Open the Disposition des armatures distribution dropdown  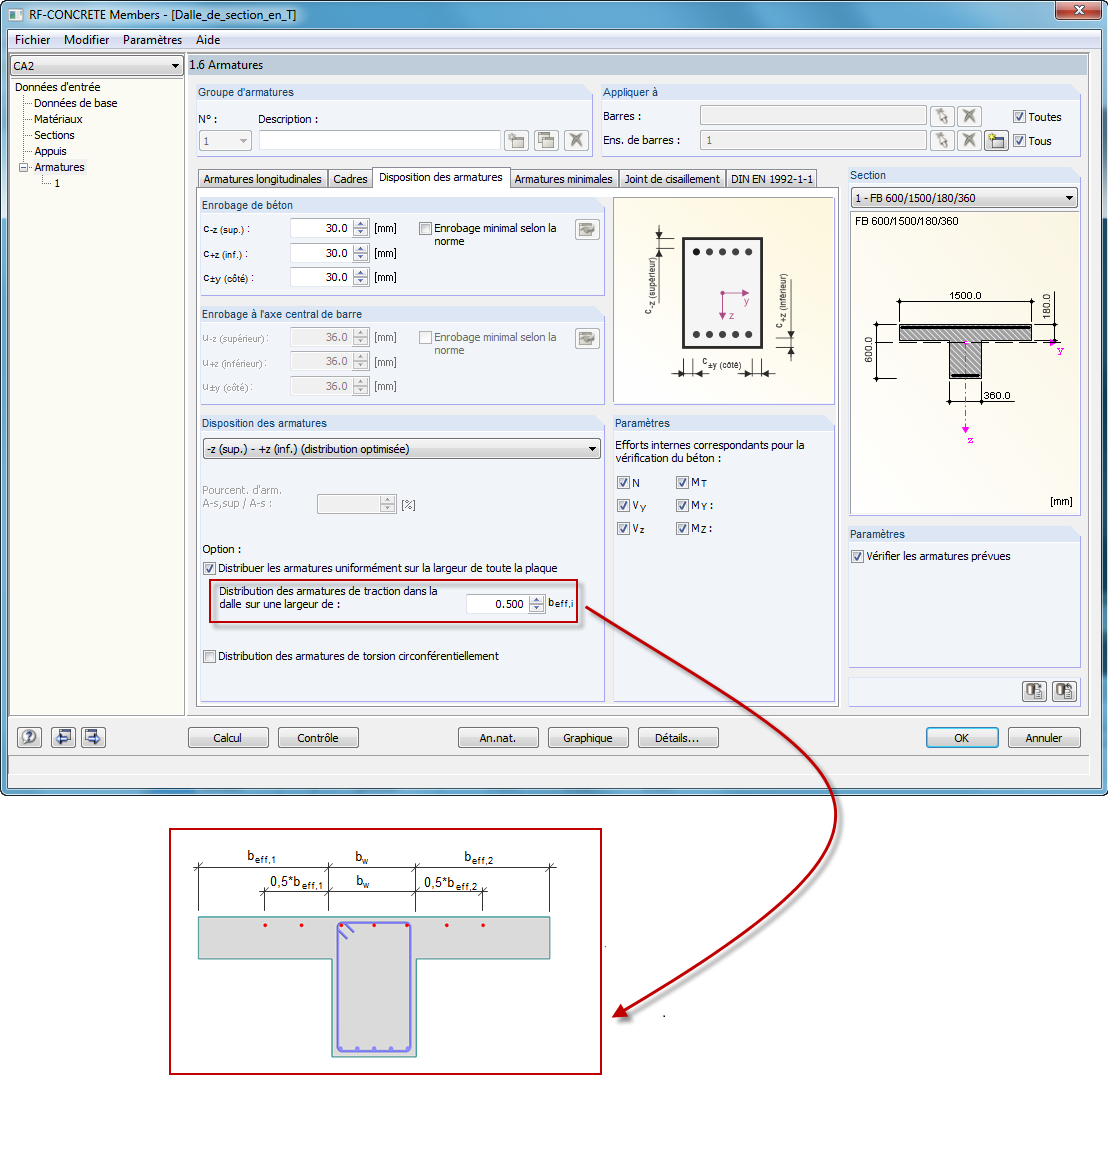click(592, 449)
